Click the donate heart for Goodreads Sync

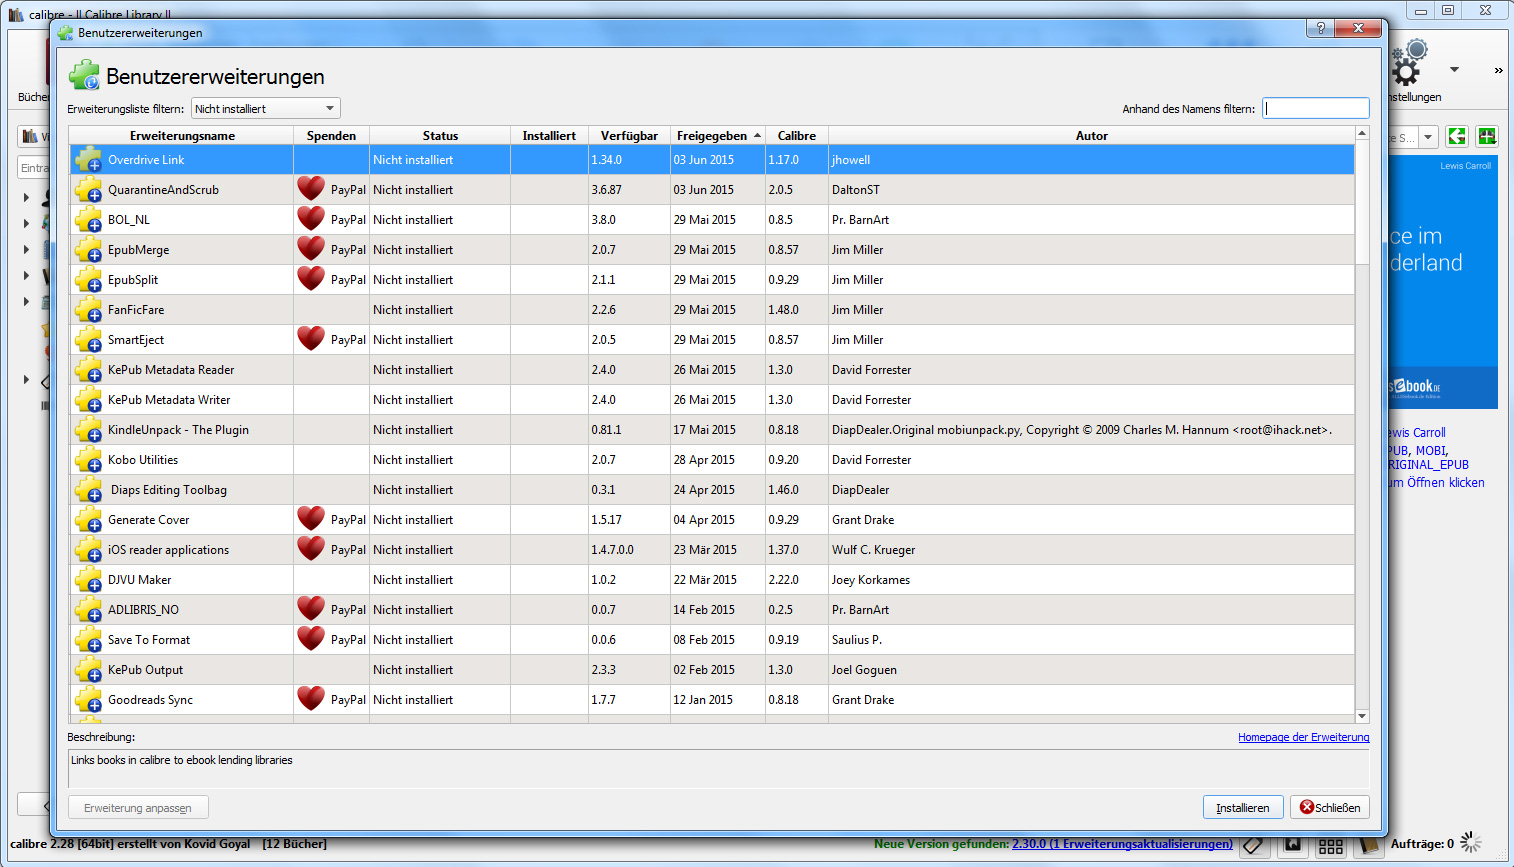[x=311, y=698]
